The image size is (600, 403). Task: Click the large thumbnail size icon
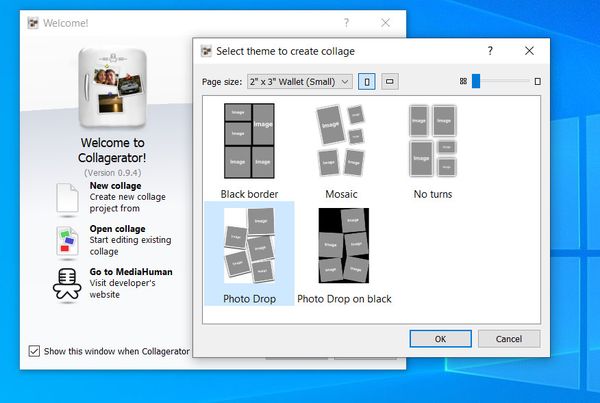pos(537,81)
